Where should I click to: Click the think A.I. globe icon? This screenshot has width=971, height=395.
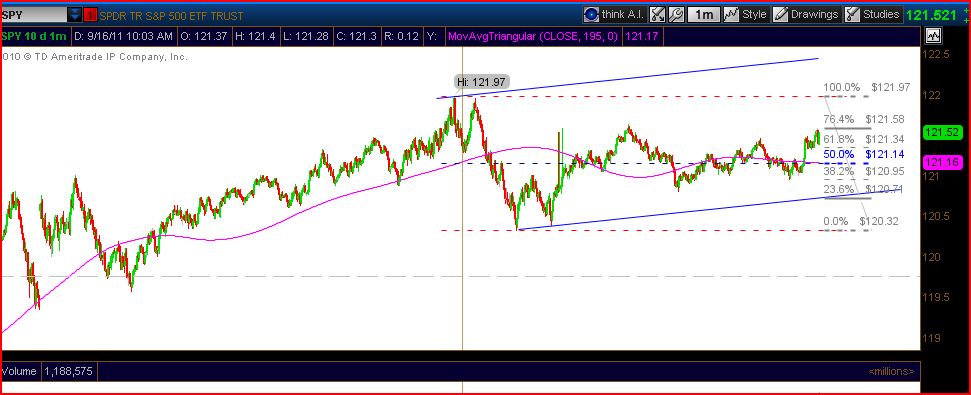click(x=591, y=14)
